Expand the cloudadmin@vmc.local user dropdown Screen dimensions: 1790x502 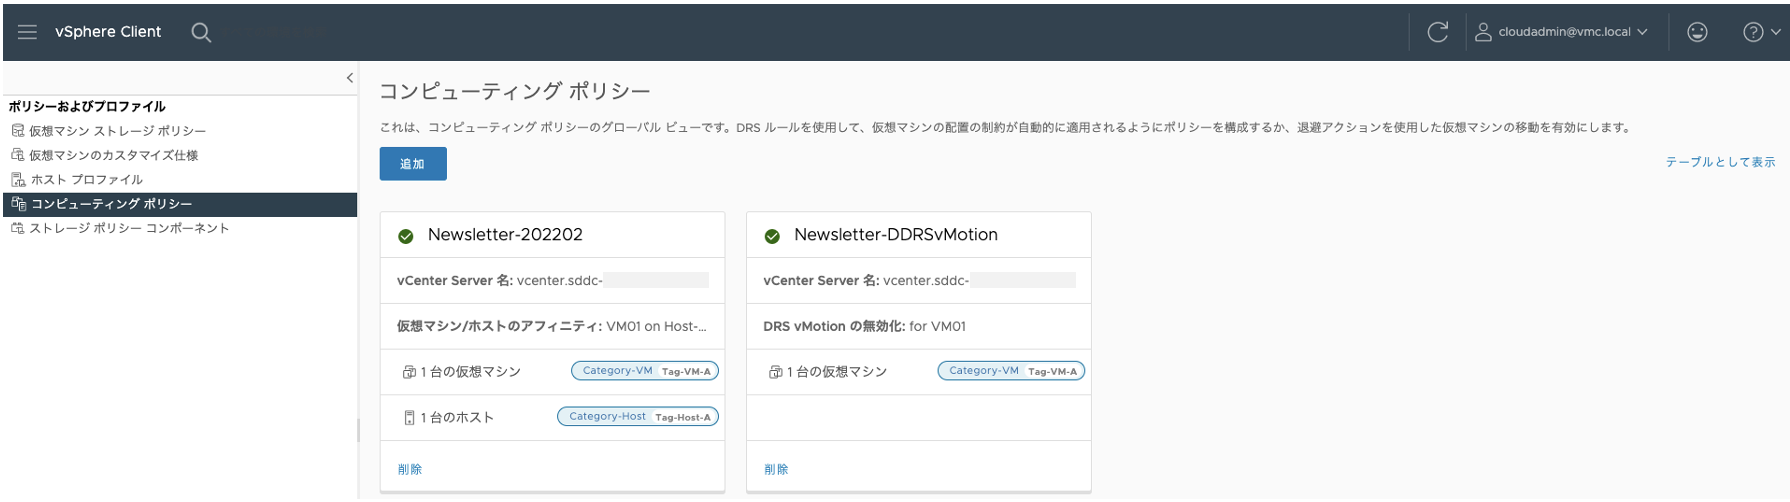1562,32
